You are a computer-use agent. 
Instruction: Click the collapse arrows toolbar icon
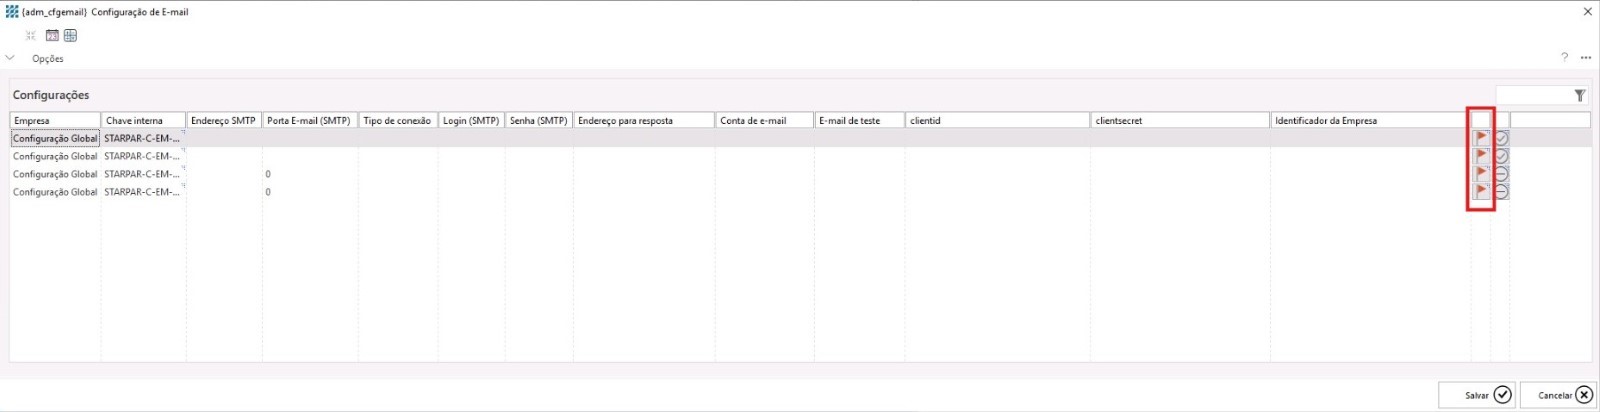click(31, 35)
